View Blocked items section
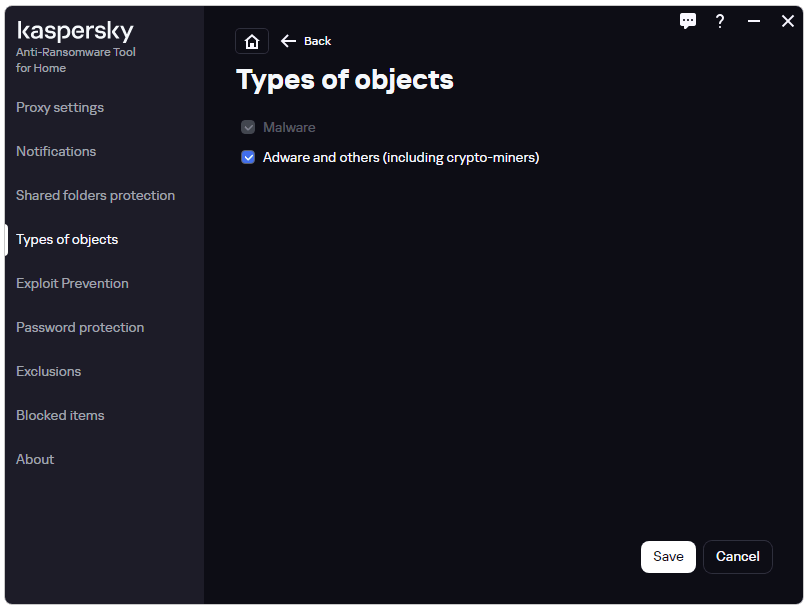Image resolution: width=809 pixels, height=610 pixels. click(60, 415)
